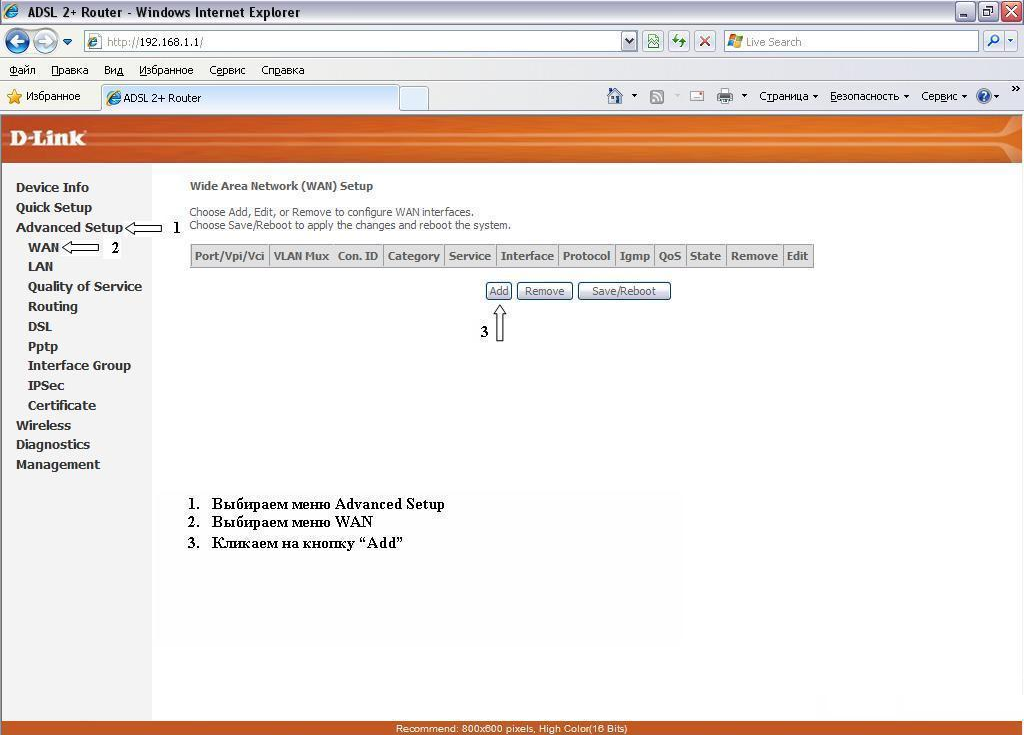This screenshot has width=1024, height=735.
Task: Open Device Info in sidebar
Action: tap(52, 188)
